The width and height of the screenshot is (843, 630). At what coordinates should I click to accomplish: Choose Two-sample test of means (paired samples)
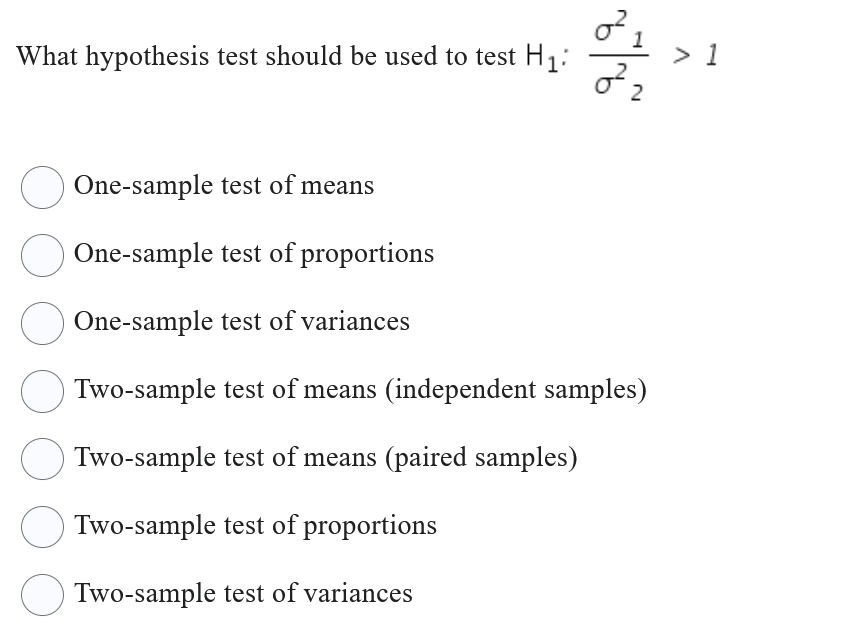[42, 459]
